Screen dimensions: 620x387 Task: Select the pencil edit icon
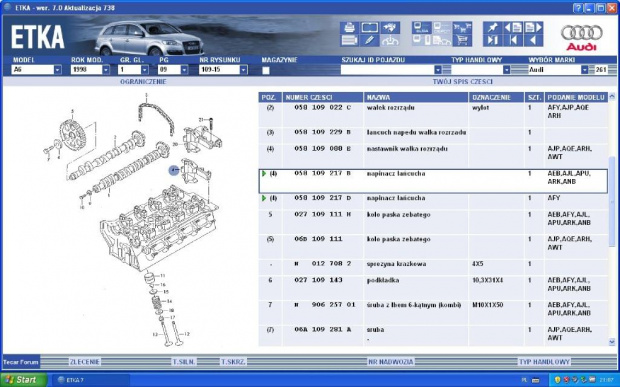370,40
